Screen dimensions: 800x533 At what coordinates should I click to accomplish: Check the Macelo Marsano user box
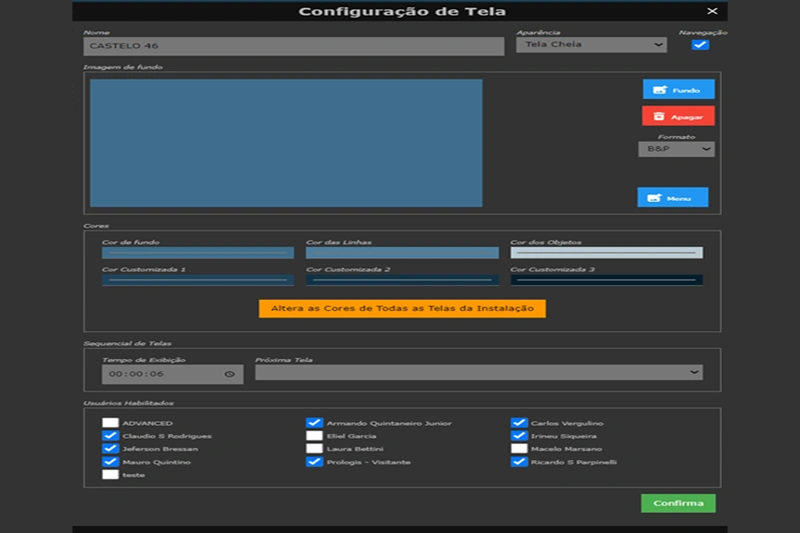(519, 449)
